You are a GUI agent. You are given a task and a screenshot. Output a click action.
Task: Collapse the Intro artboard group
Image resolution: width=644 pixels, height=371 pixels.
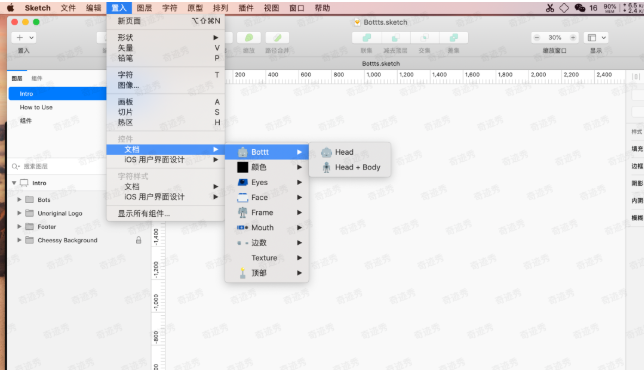pyautogui.click(x=14, y=183)
